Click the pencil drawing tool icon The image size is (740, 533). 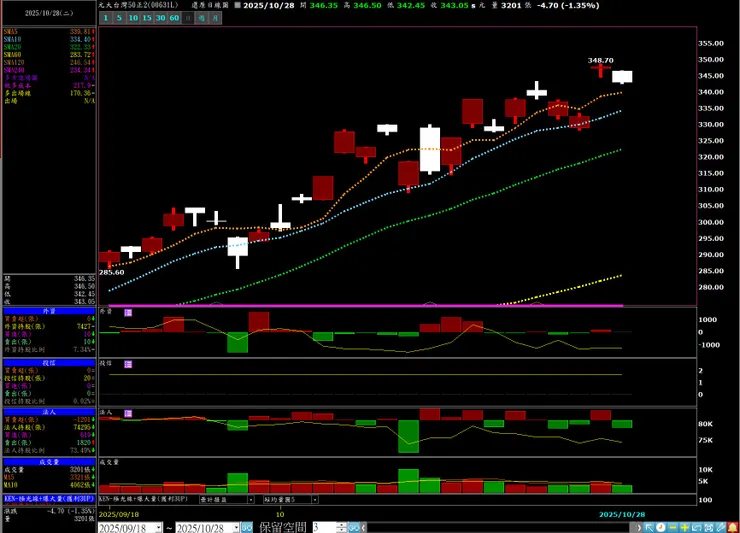point(720,527)
